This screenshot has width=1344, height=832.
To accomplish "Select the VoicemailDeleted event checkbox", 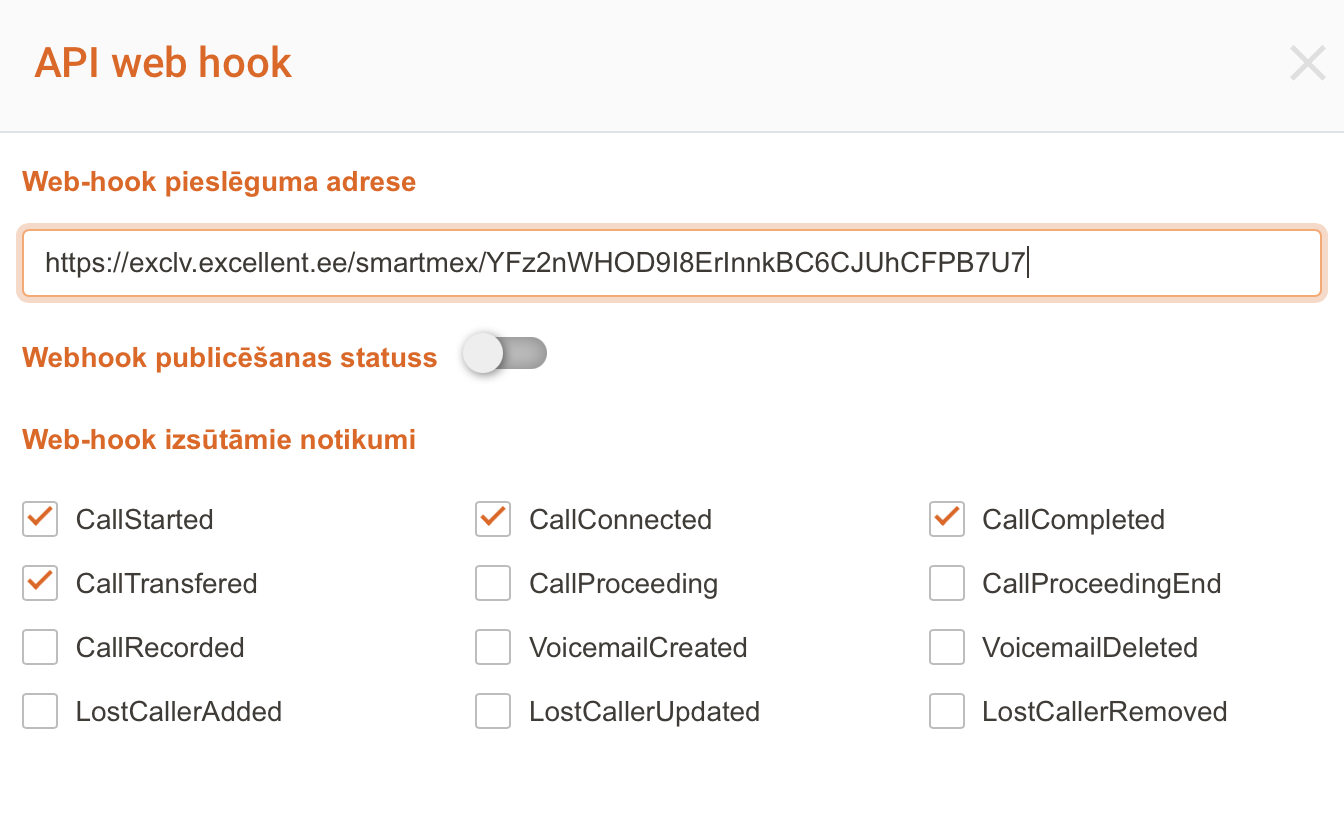I will point(946,648).
